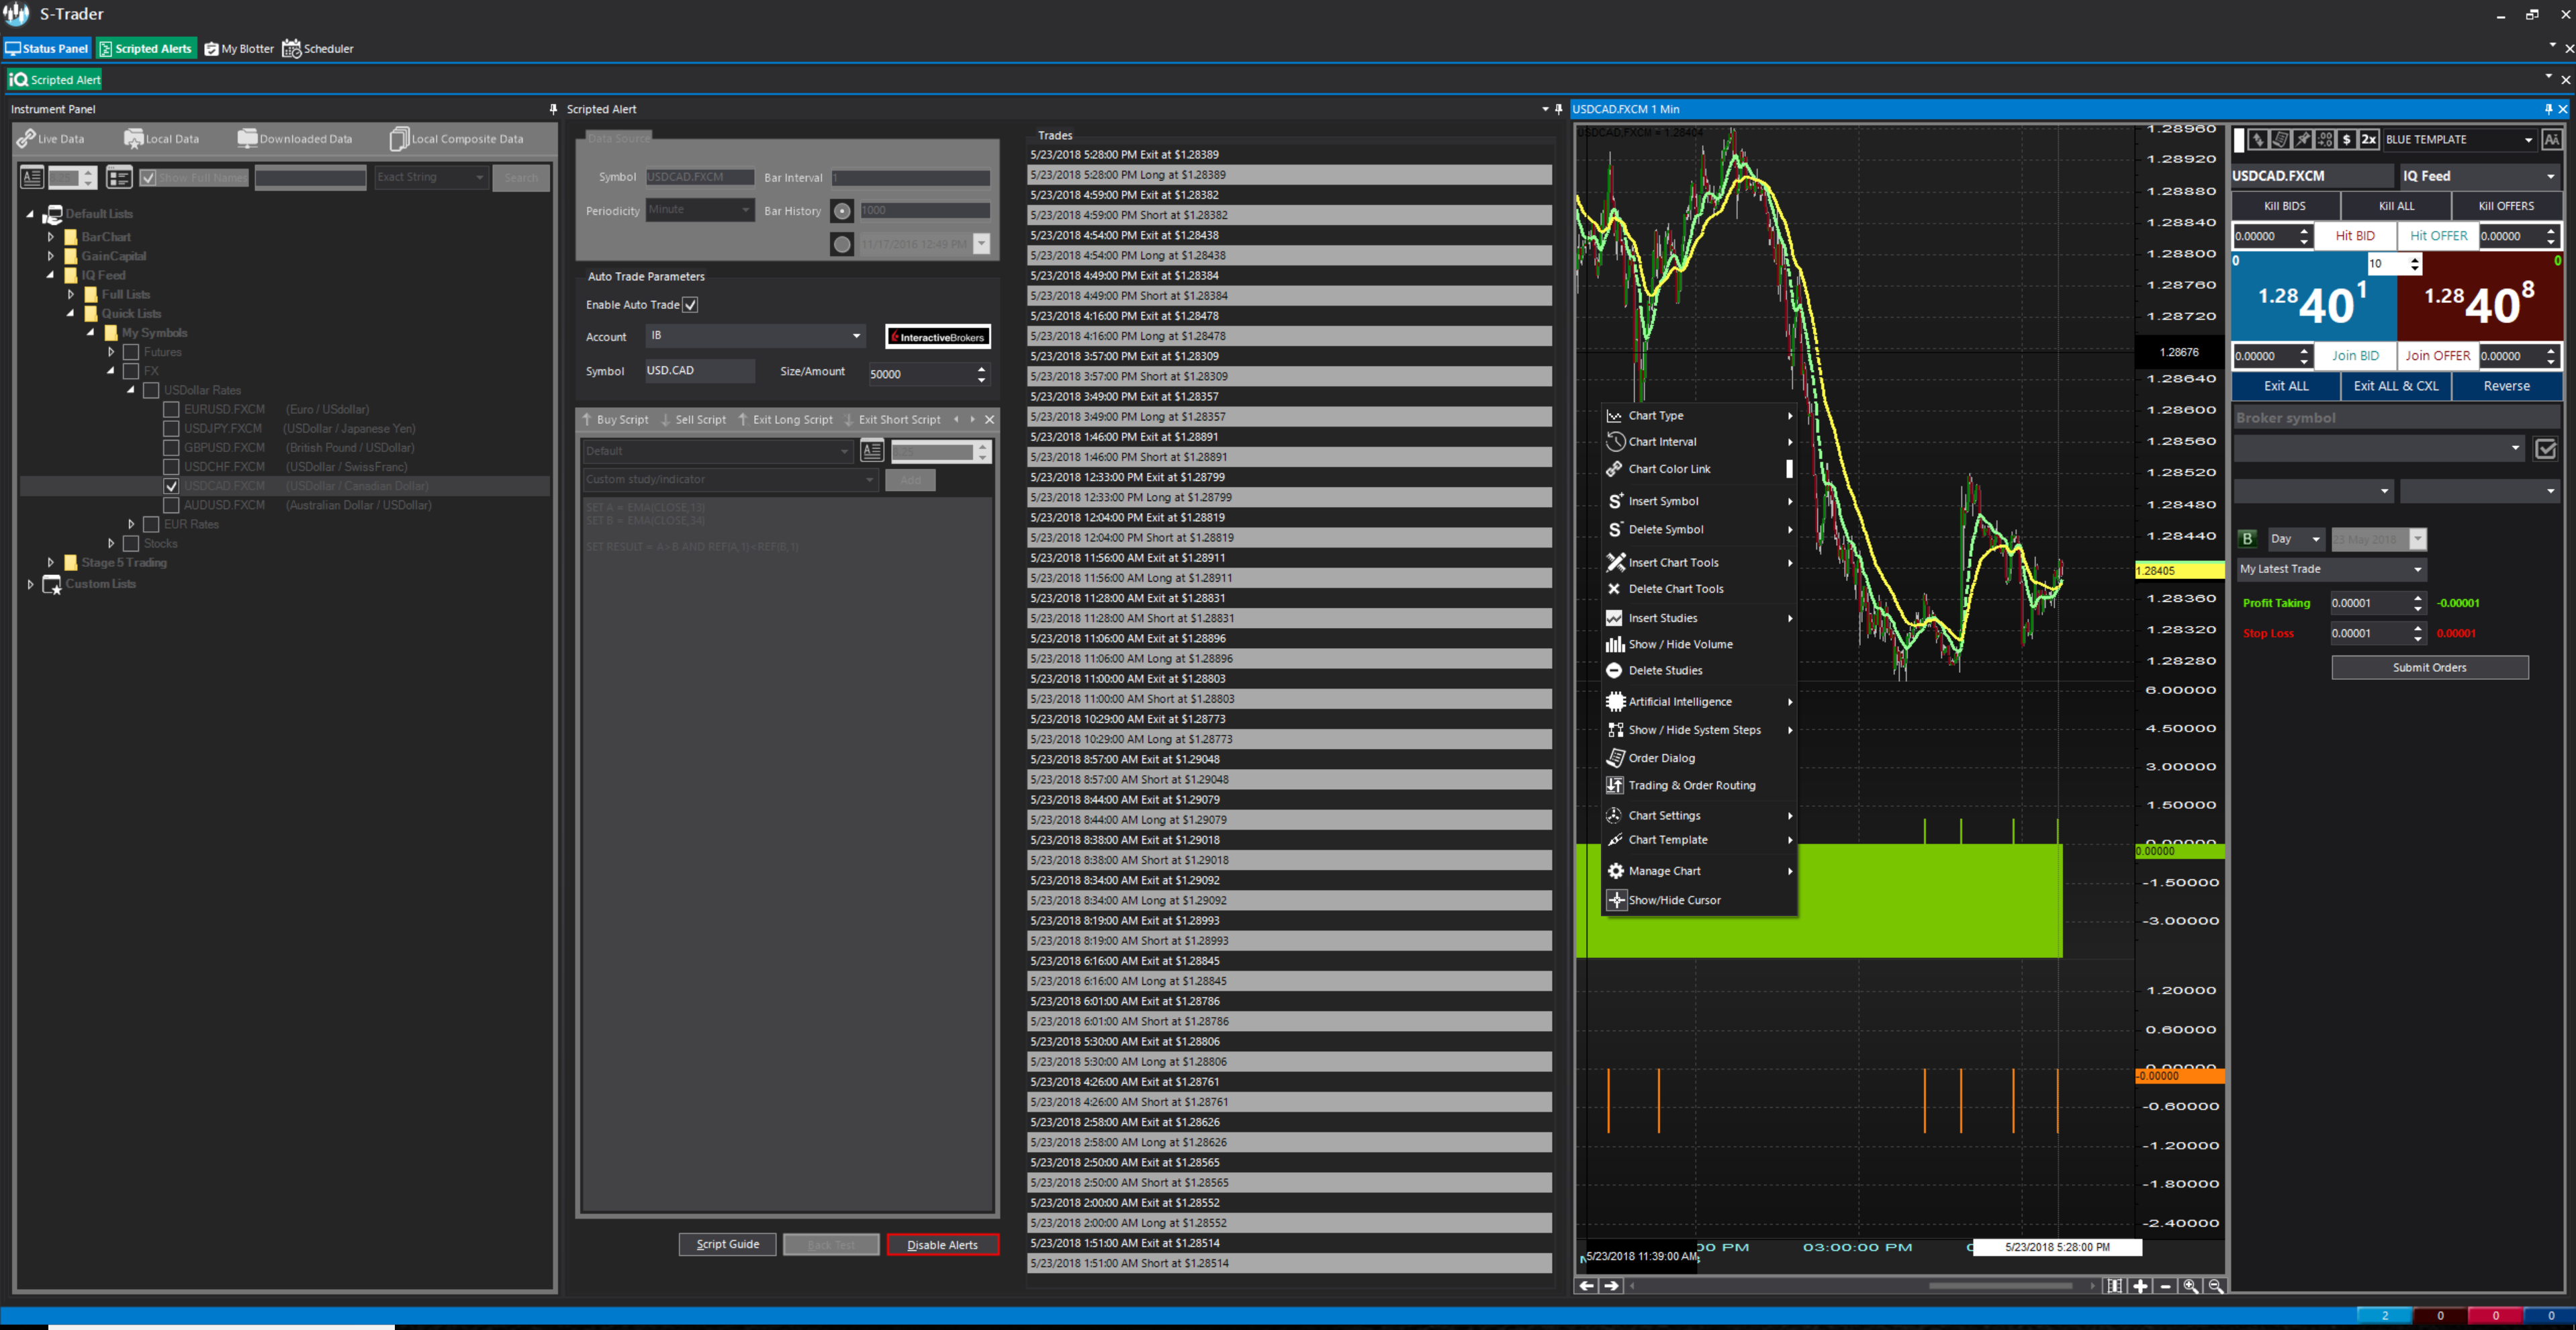Click the notepad icon in order toolbar
The image size is (2576, 1330).
coord(2280,140)
